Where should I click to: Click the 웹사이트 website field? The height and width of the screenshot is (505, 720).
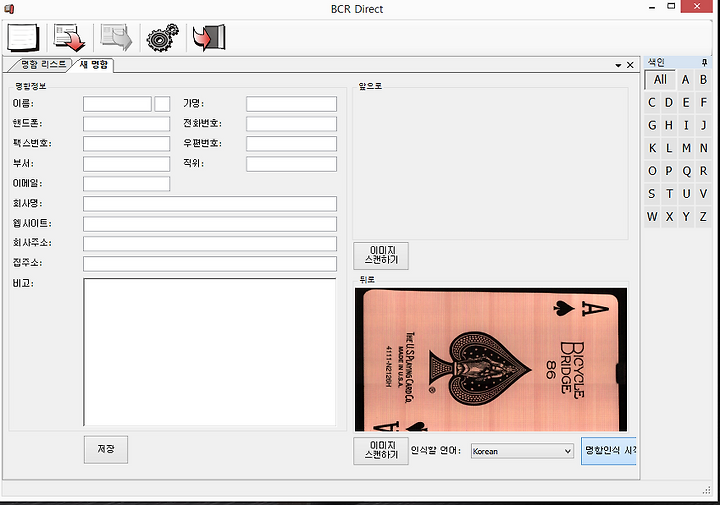click(210, 224)
